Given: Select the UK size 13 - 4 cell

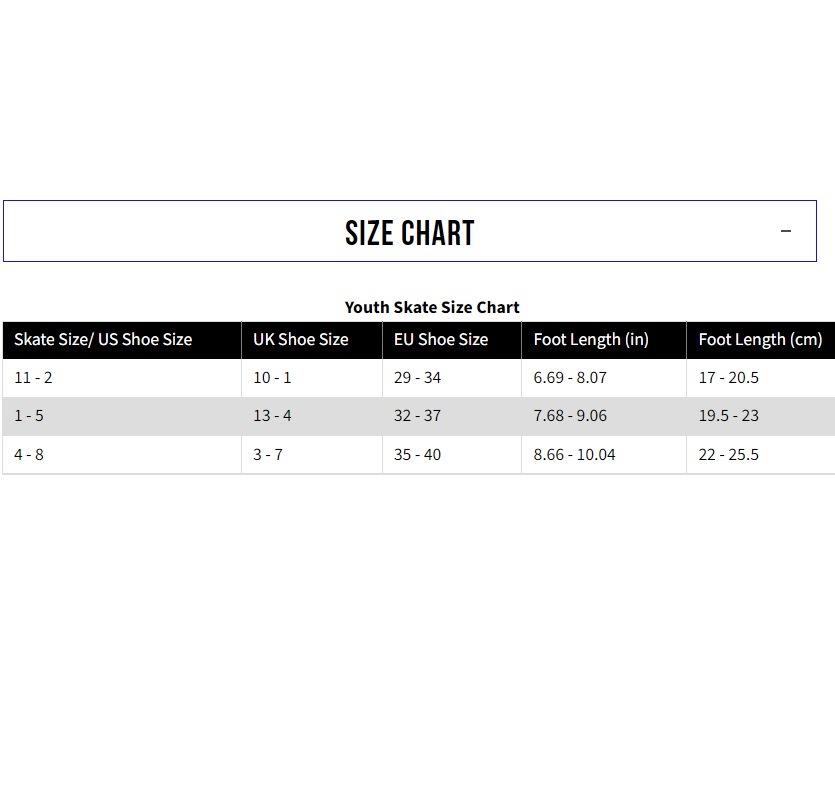Looking at the screenshot, I should point(272,416).
